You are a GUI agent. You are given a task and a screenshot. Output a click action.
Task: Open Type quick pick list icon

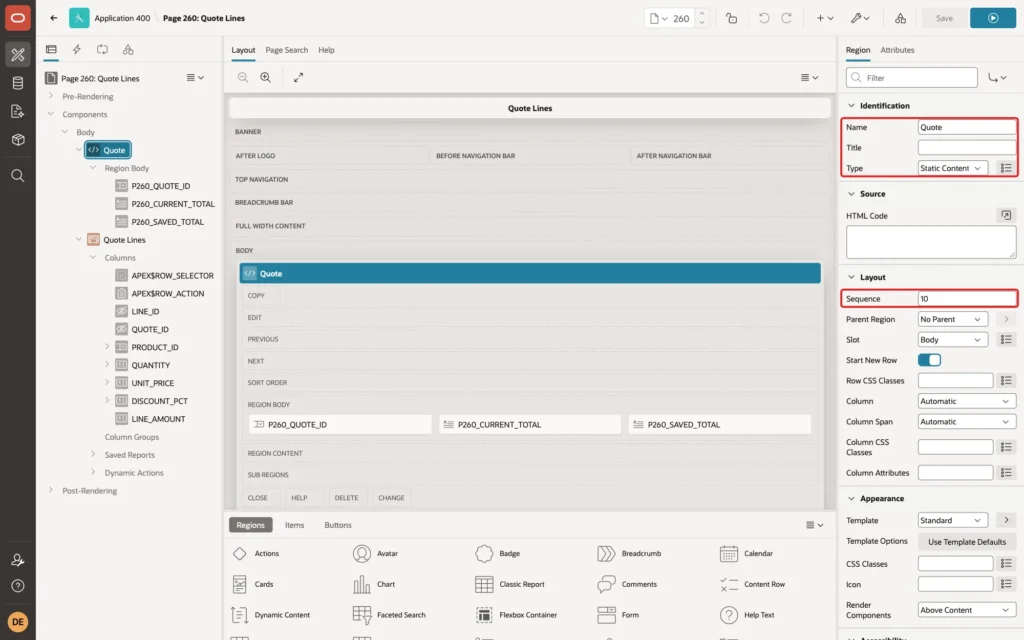click(x=1006, y=168)
